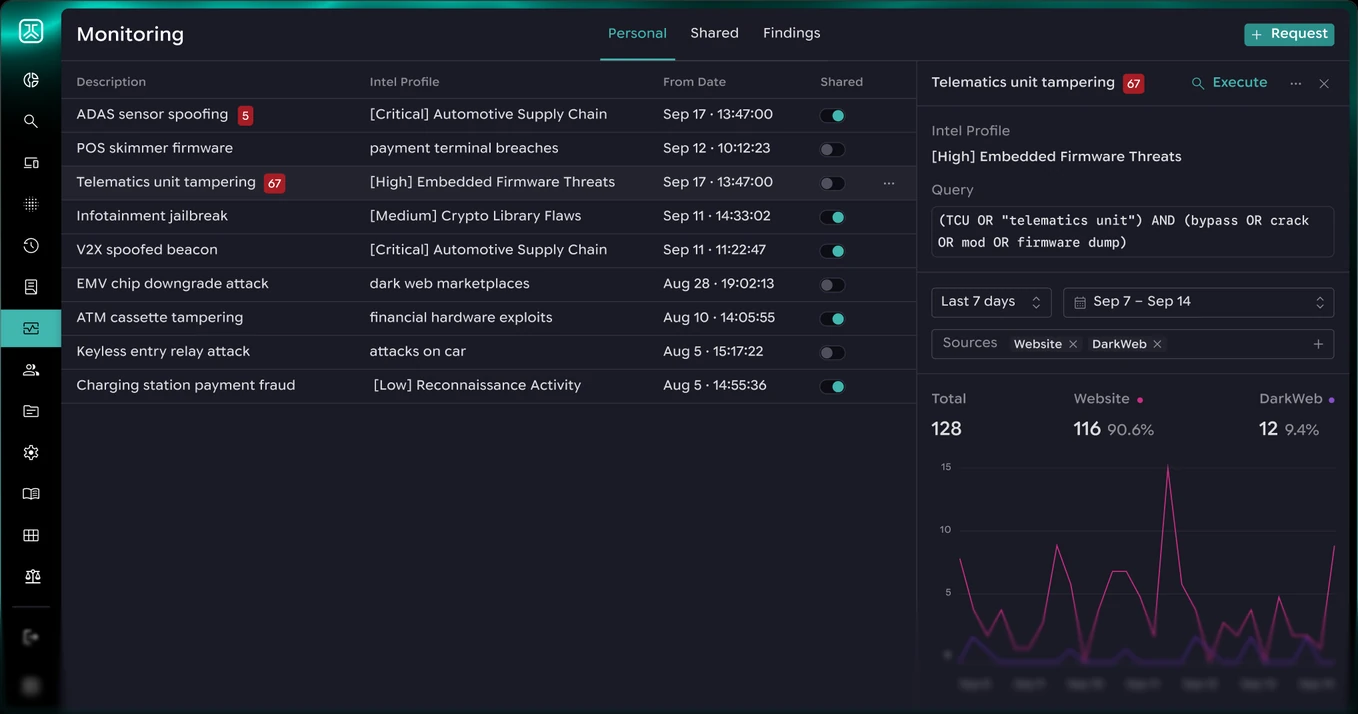The width and height of the screenshot is (1358, 714).
Task: Click the plus icon in Sources field
Action: click(x=1318, y=344)
